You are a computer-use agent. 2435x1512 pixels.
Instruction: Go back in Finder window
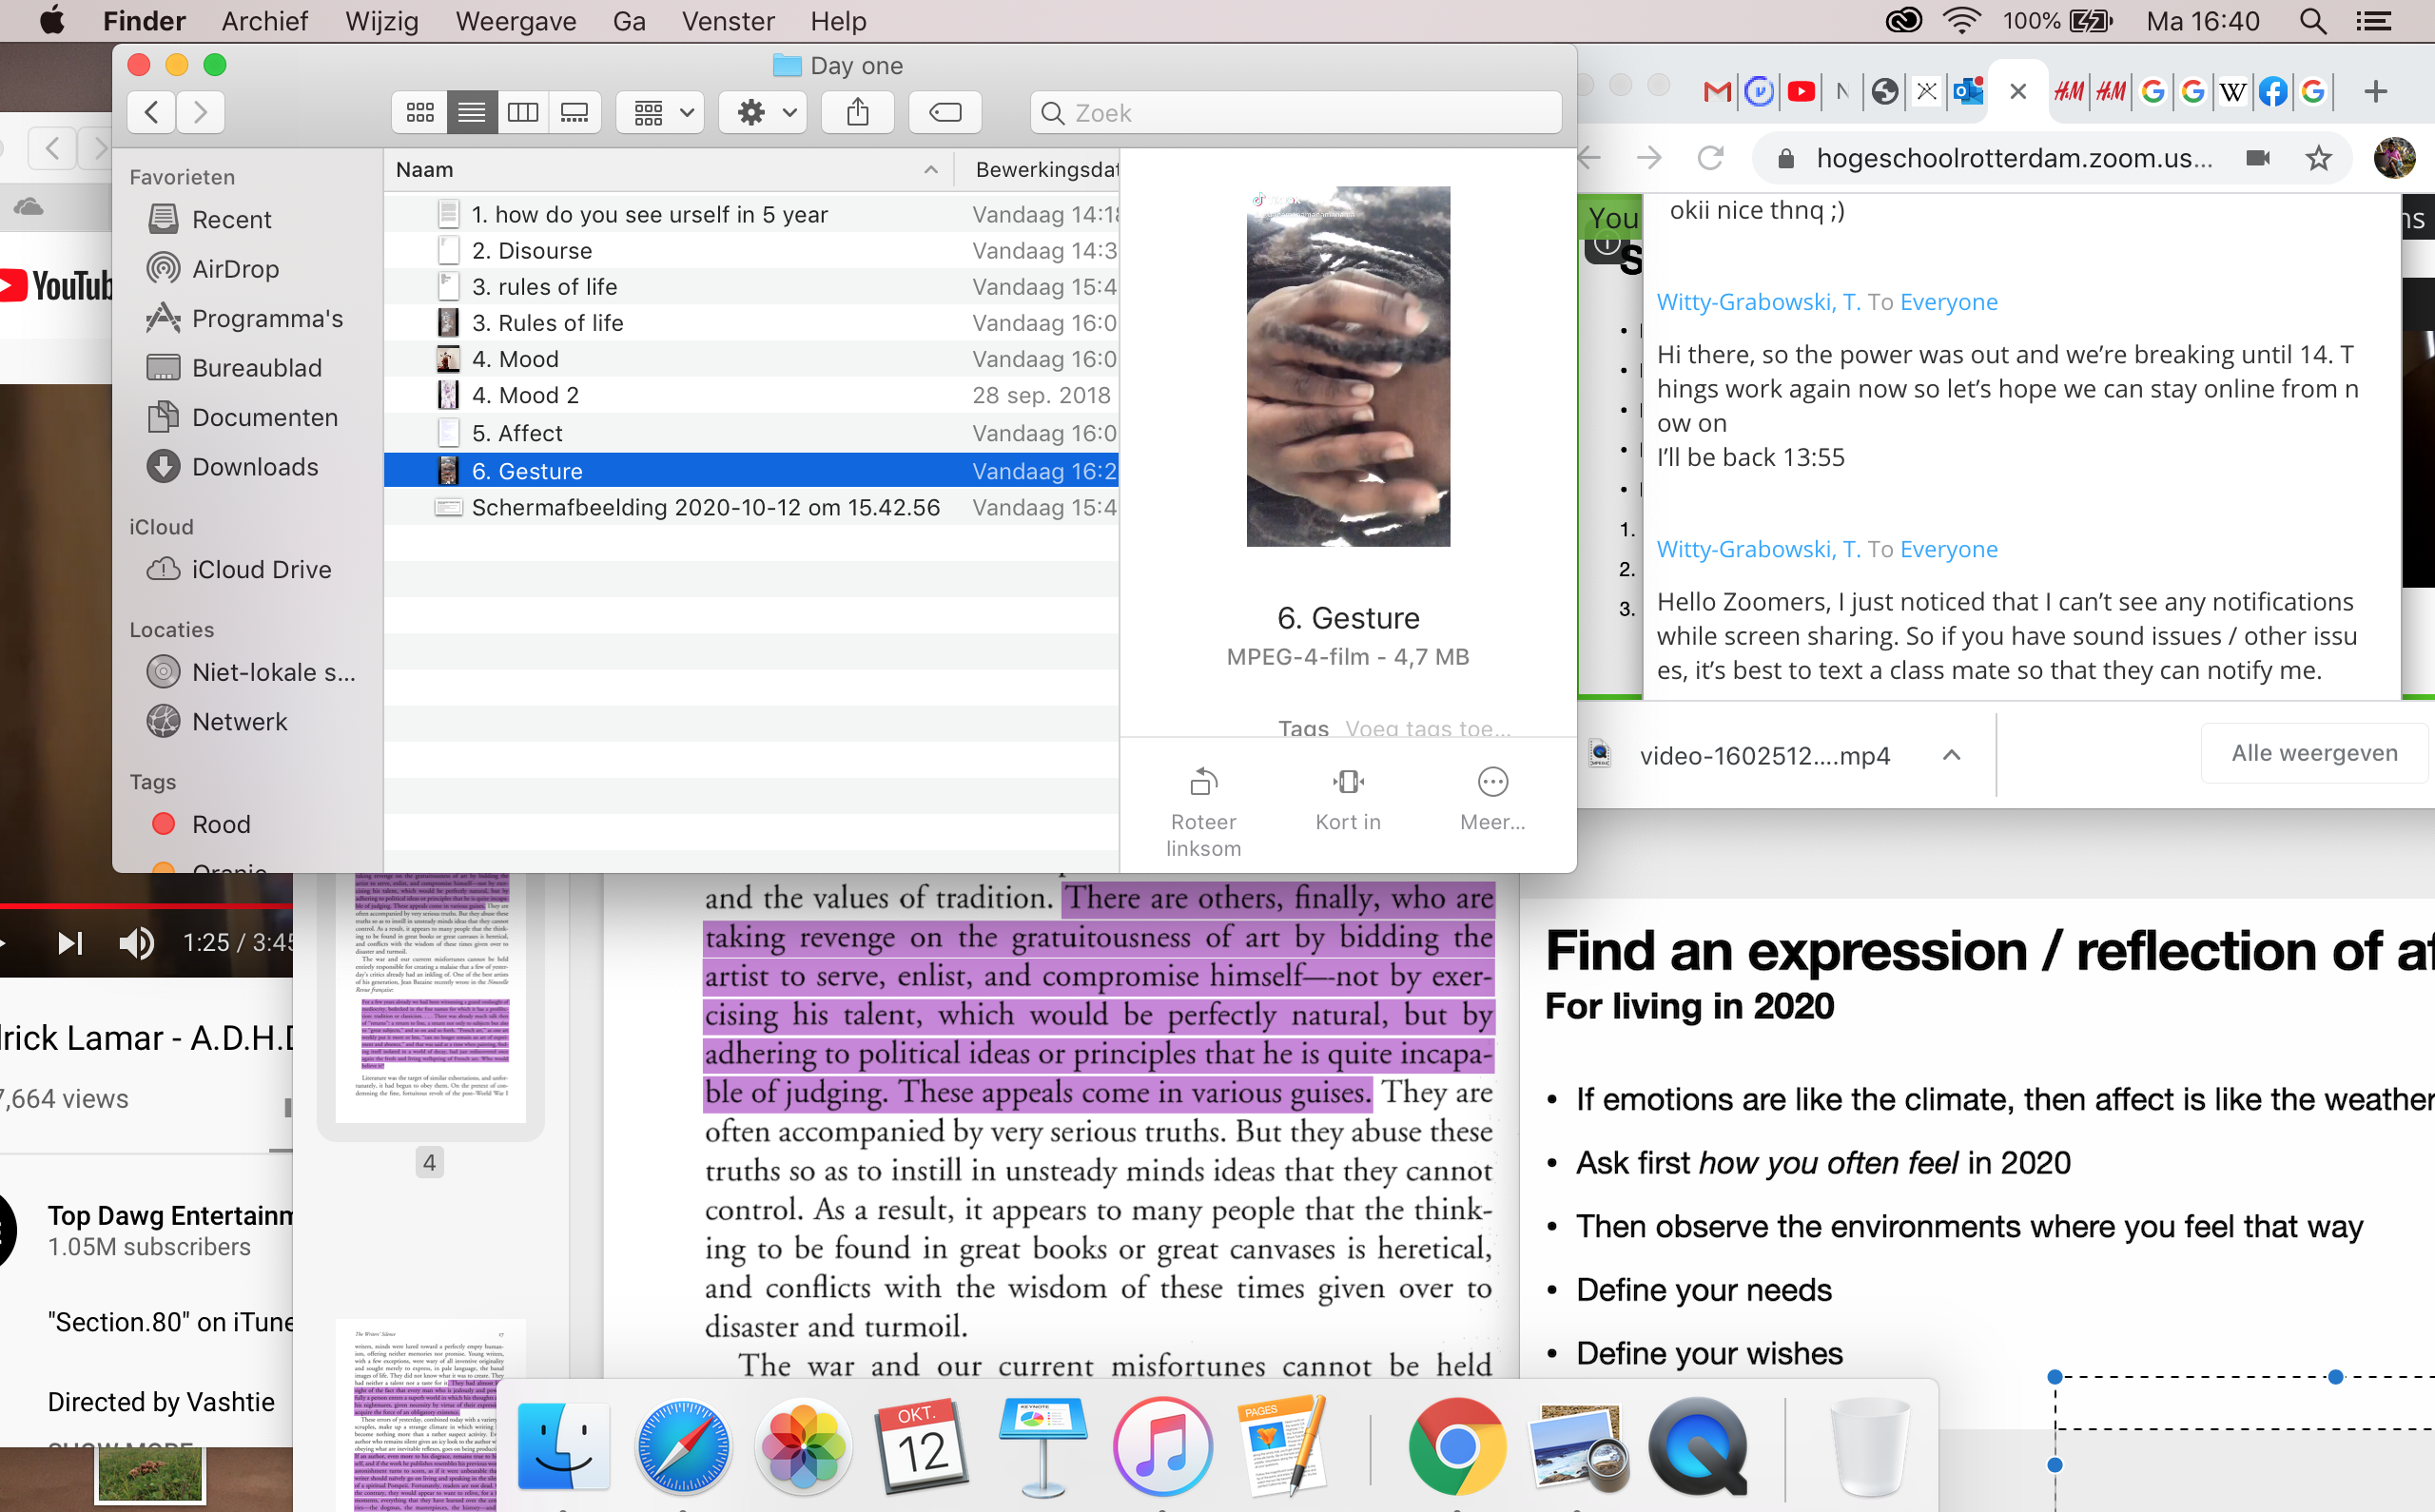coord(152,112)
